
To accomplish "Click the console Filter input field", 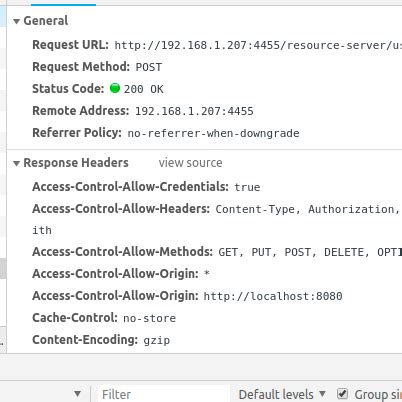I will tap(163, 394).
